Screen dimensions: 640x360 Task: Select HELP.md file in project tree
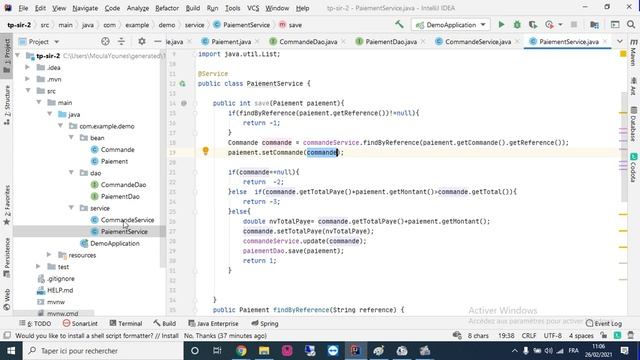(x=60, y=290)
